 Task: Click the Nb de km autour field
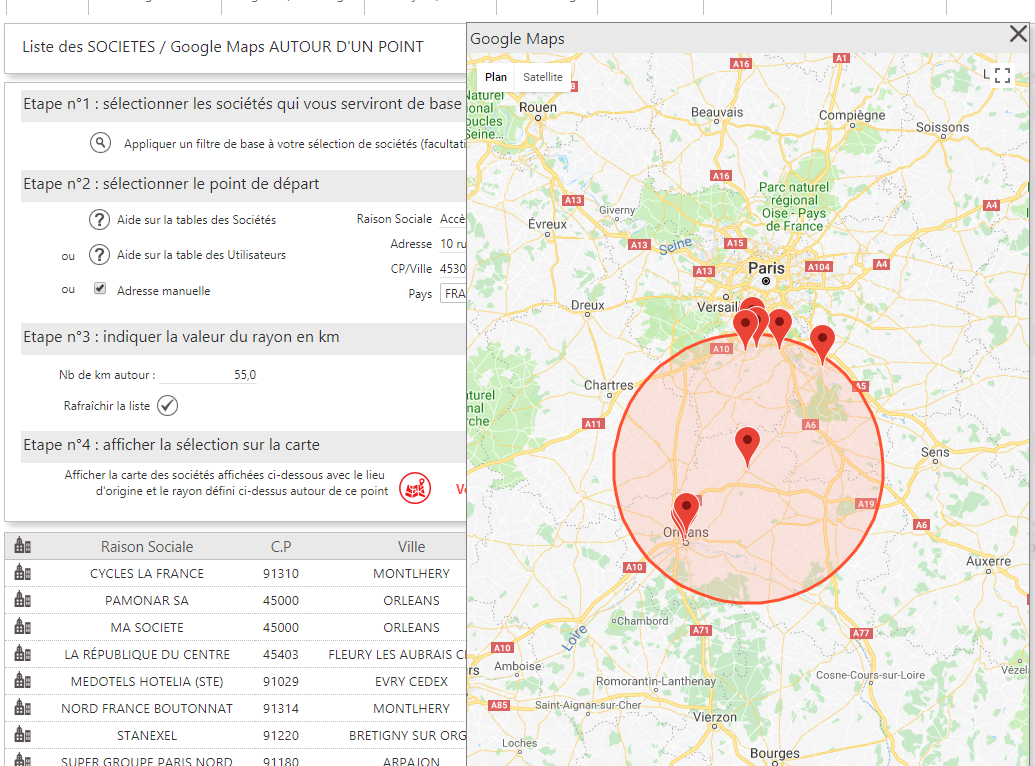pos(208,375)
